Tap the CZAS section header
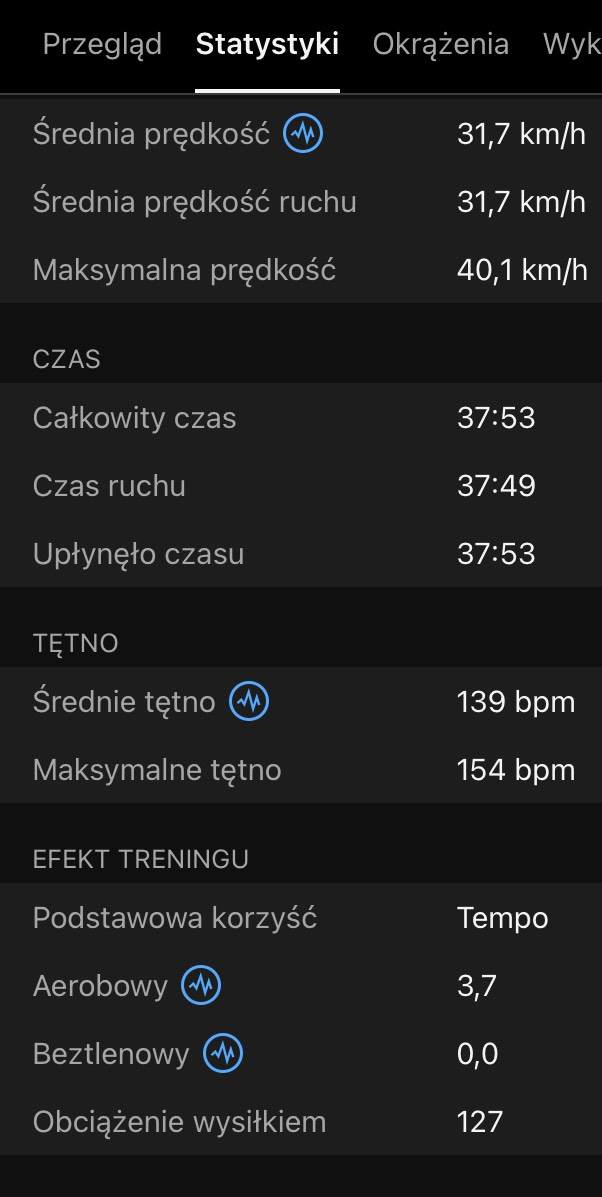602x1197 pixels. click(x=66, y=359)
